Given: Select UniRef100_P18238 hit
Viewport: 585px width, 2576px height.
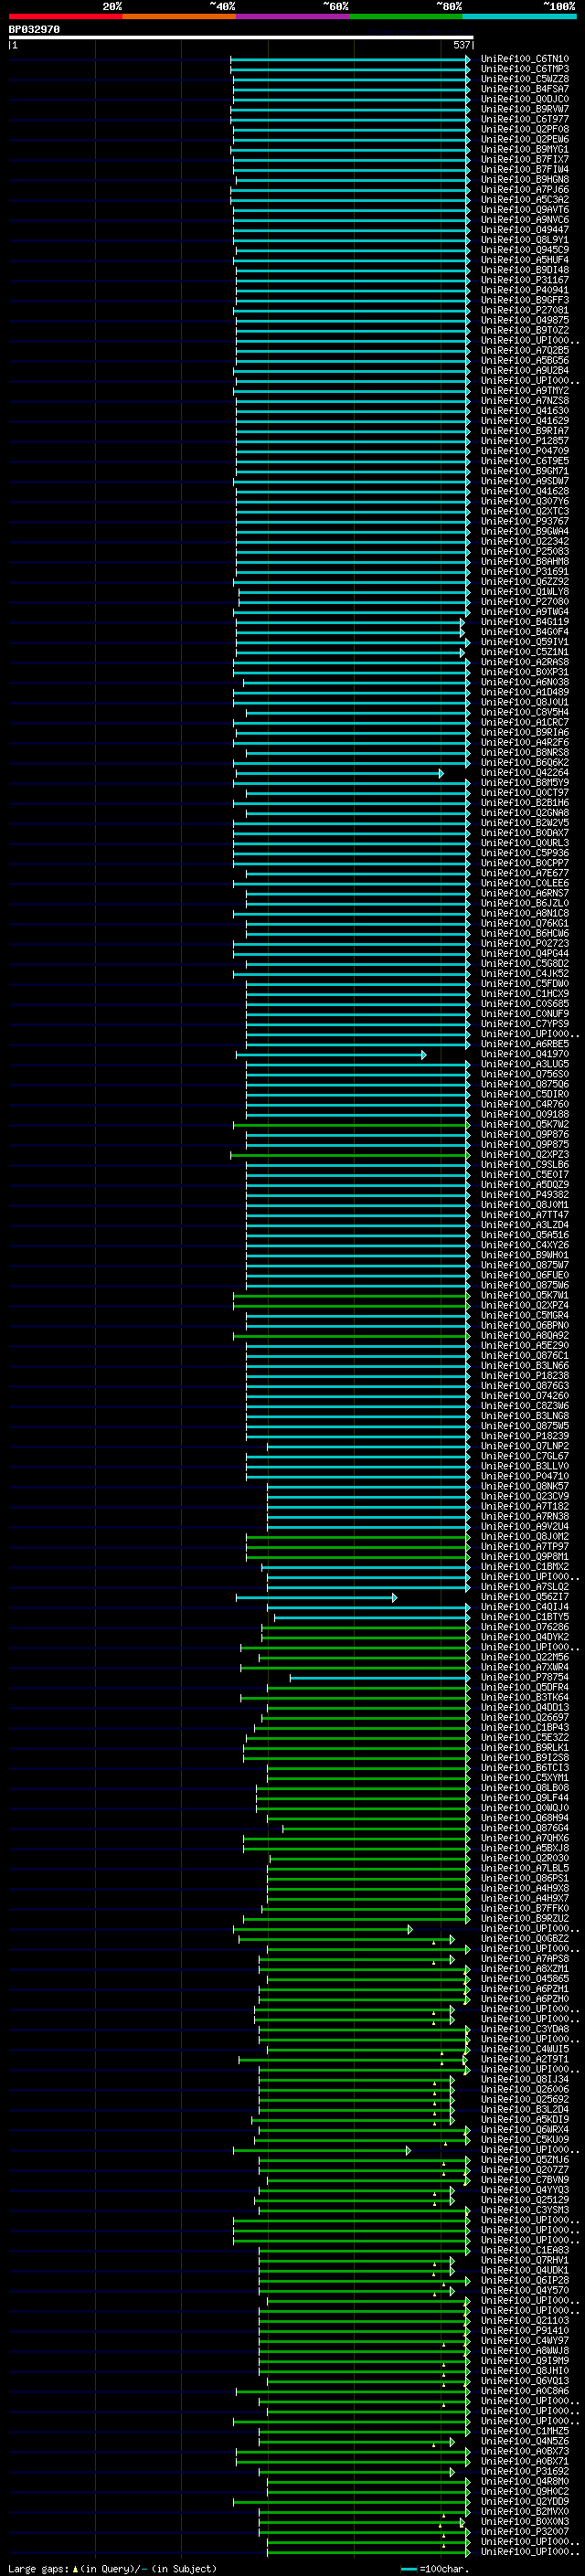Looking at the screenshot, I should tap(525, 1376).
